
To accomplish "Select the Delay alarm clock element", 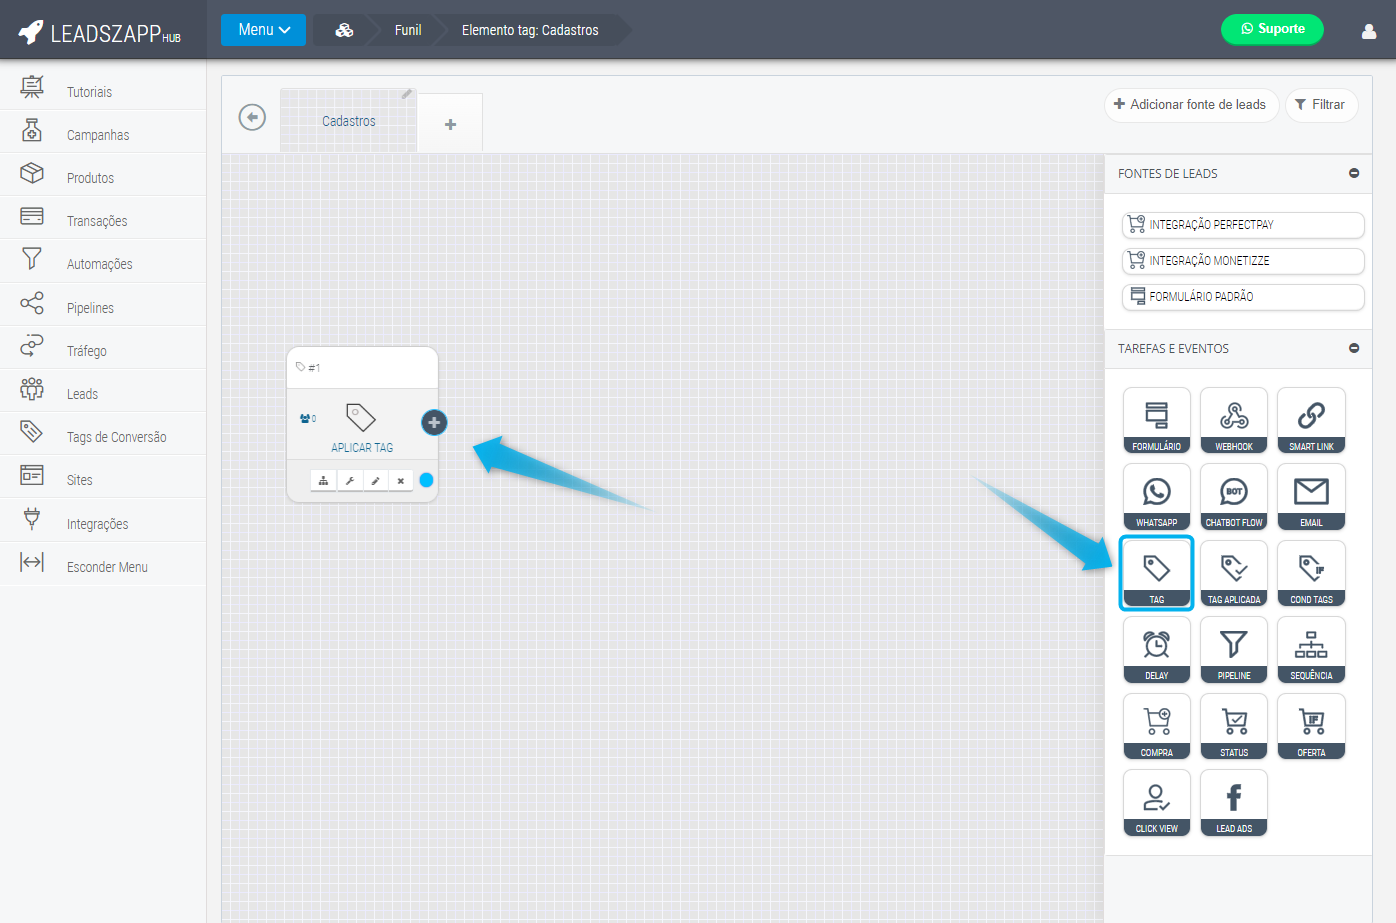I will pos(1156,649).
